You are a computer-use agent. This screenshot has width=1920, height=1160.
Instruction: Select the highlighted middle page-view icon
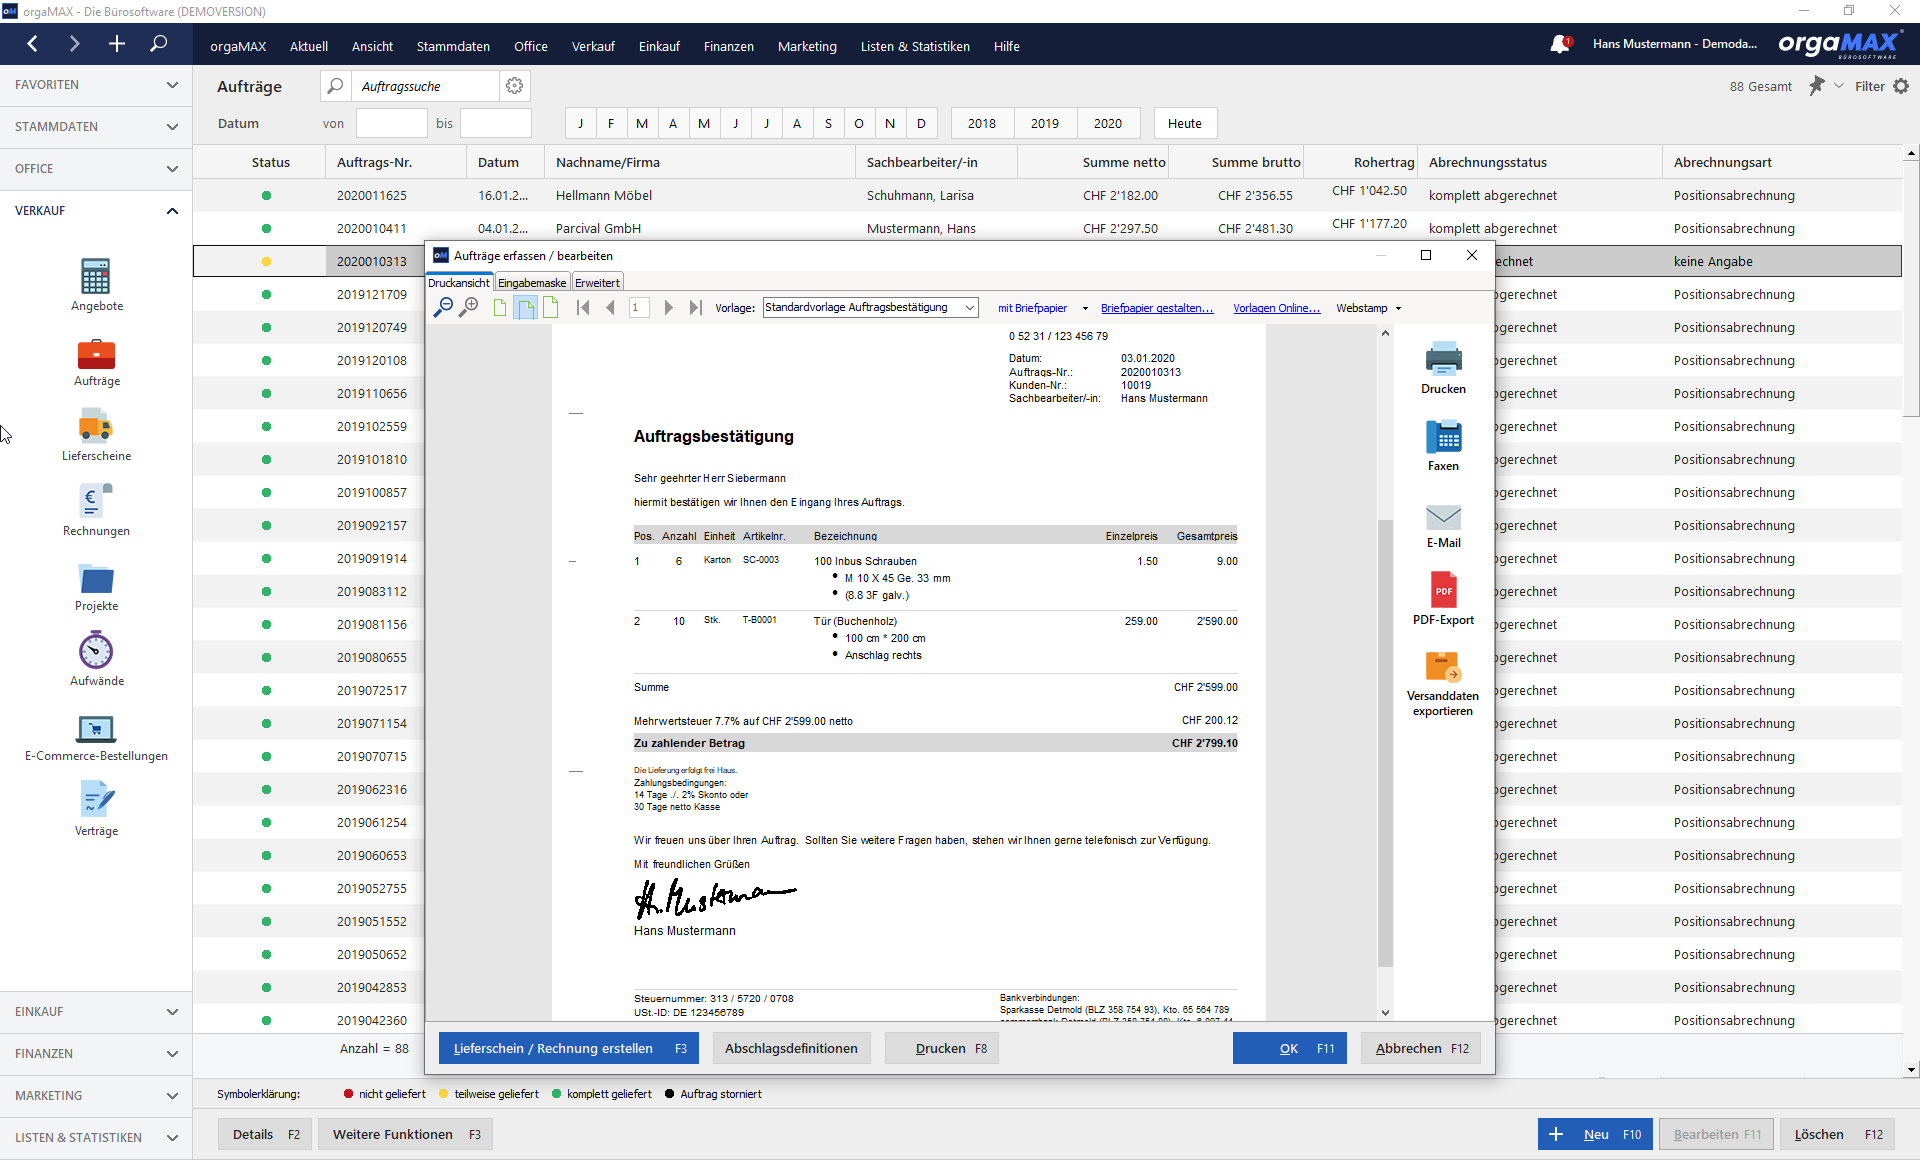[x=525, y=307]
